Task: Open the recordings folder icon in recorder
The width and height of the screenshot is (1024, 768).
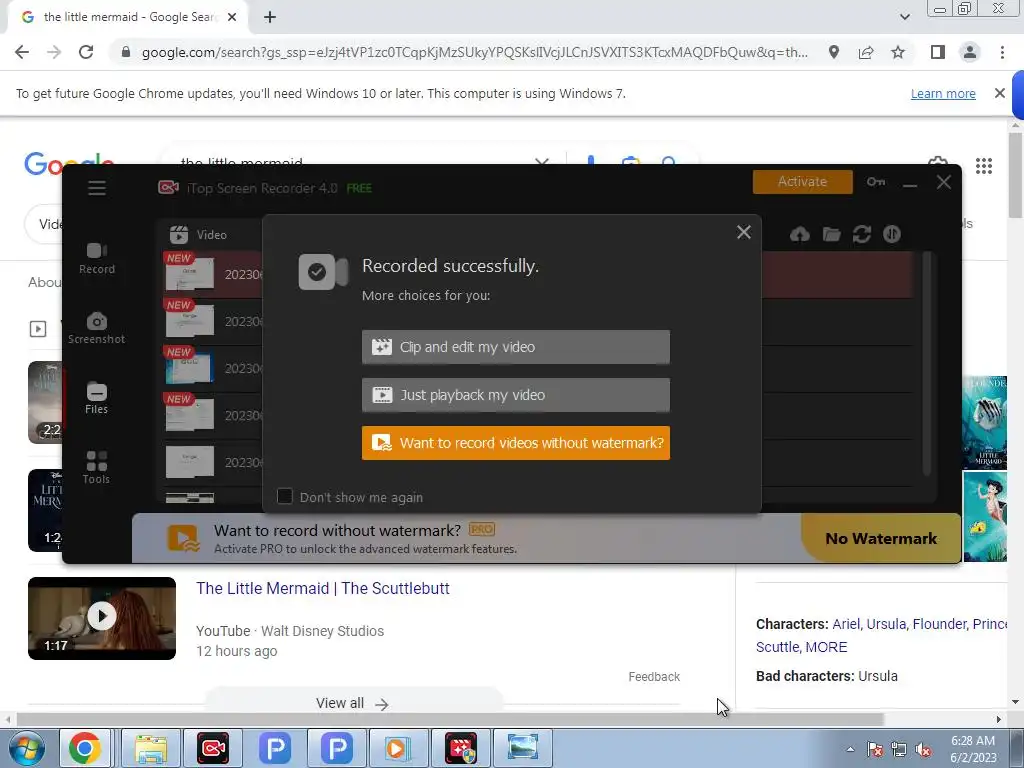Action: [x=831, y=234]
